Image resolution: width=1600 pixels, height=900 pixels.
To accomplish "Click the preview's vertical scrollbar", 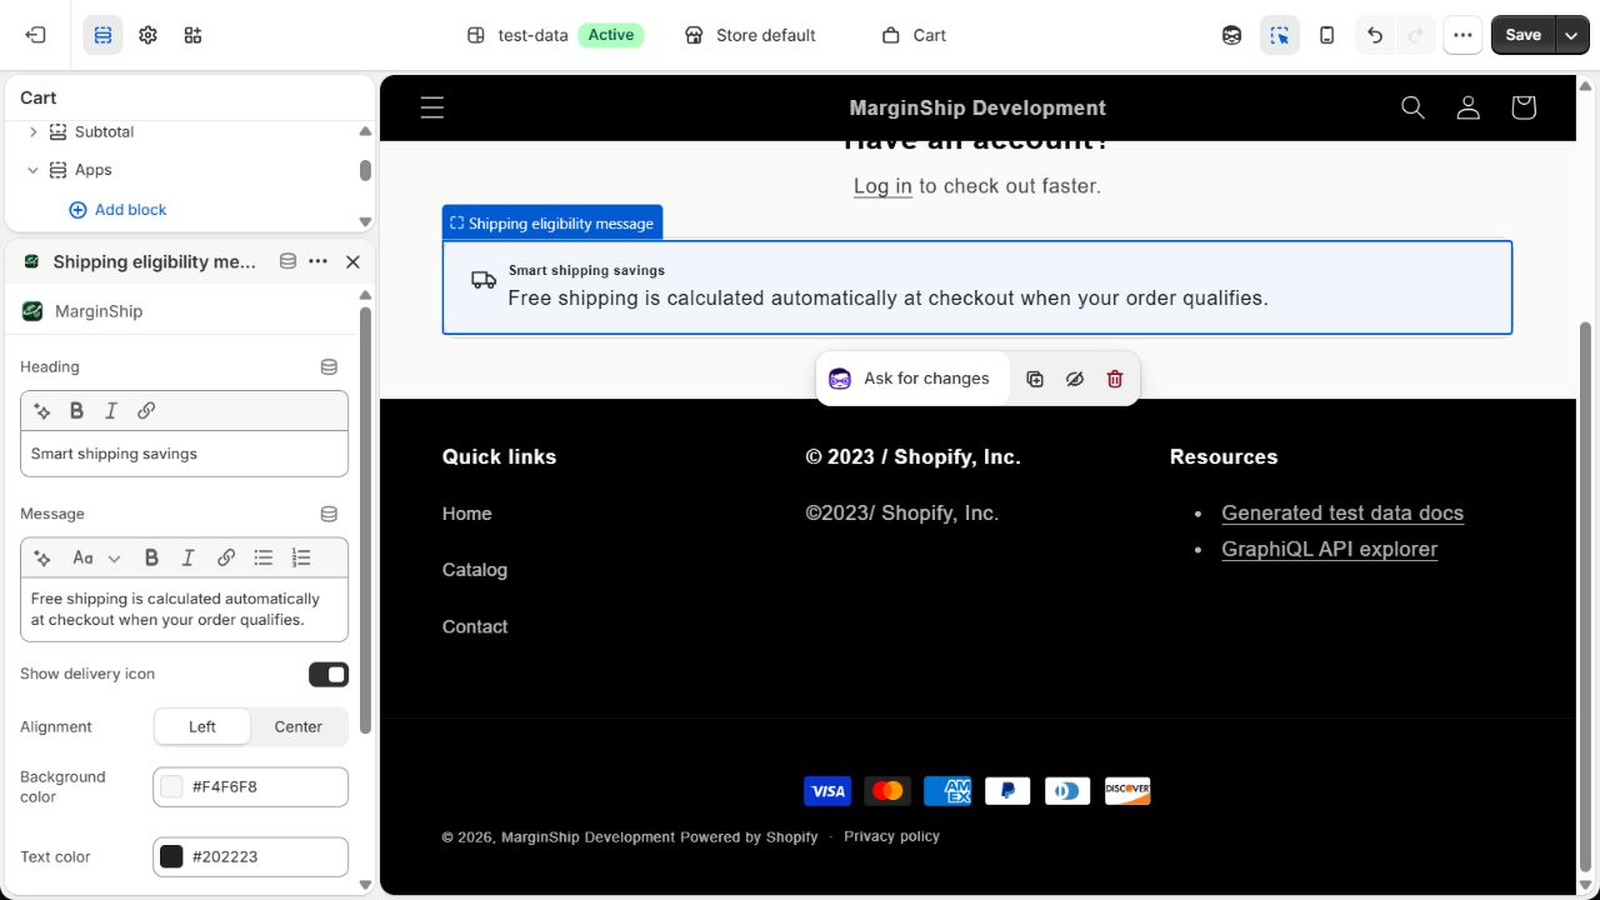I will [x=1584, y=597].
